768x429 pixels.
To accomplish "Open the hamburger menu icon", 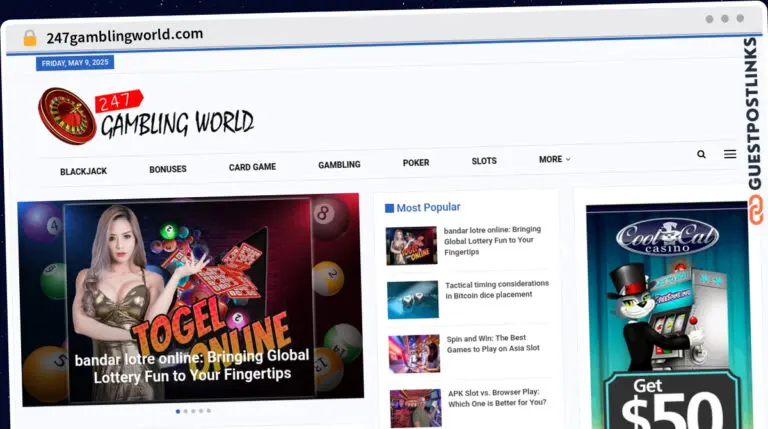I will tap(730, 155).
